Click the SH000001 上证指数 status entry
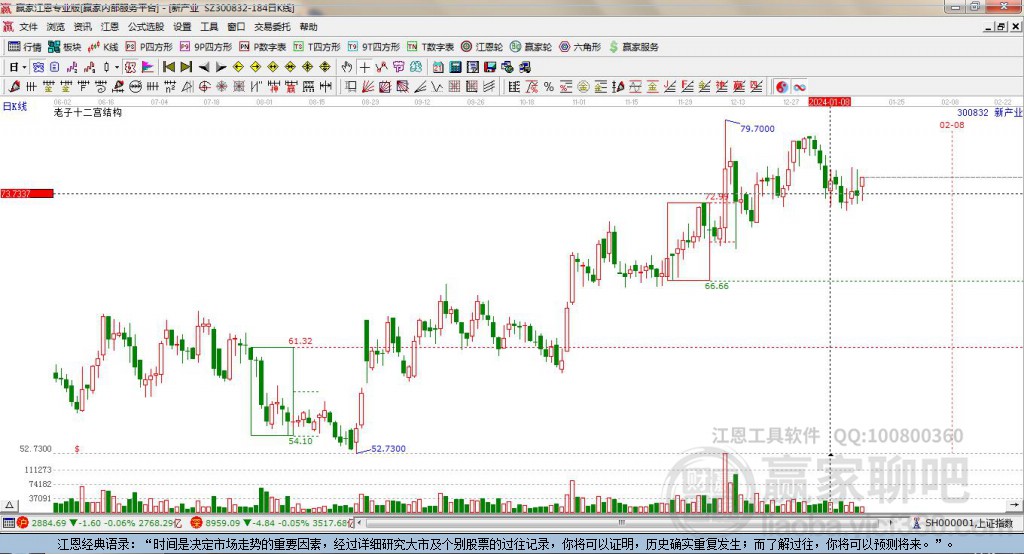This screenshot has height=554, width=1024. click(963, 523)
